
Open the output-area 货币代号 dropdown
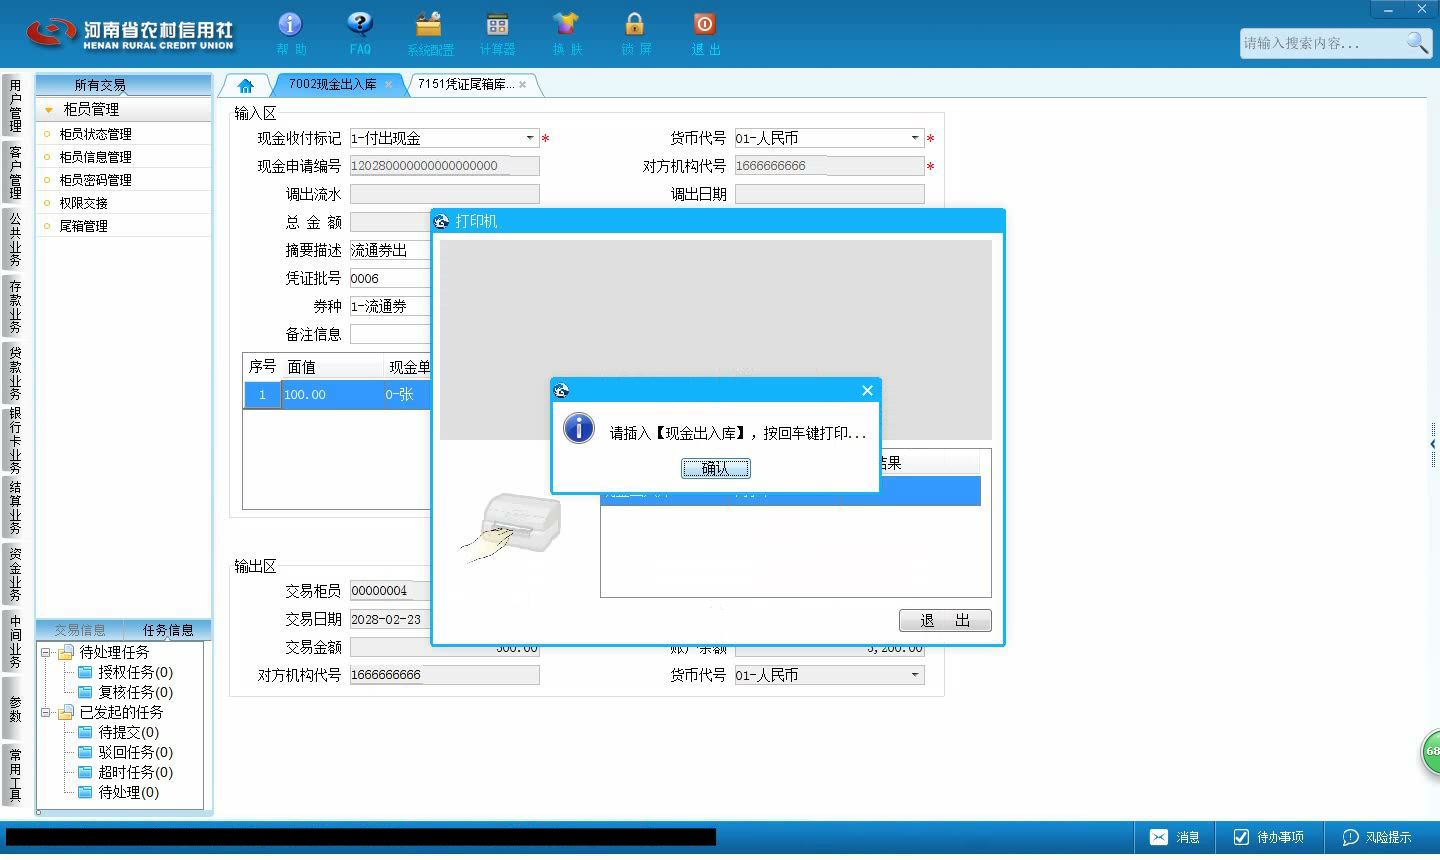(x=914, y=675)
